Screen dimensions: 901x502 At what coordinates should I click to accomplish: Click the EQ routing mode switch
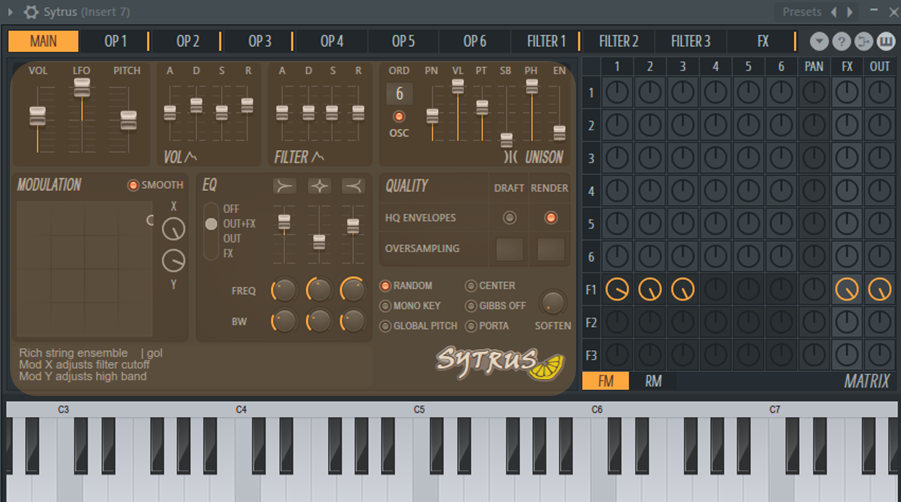coord(211,231)
